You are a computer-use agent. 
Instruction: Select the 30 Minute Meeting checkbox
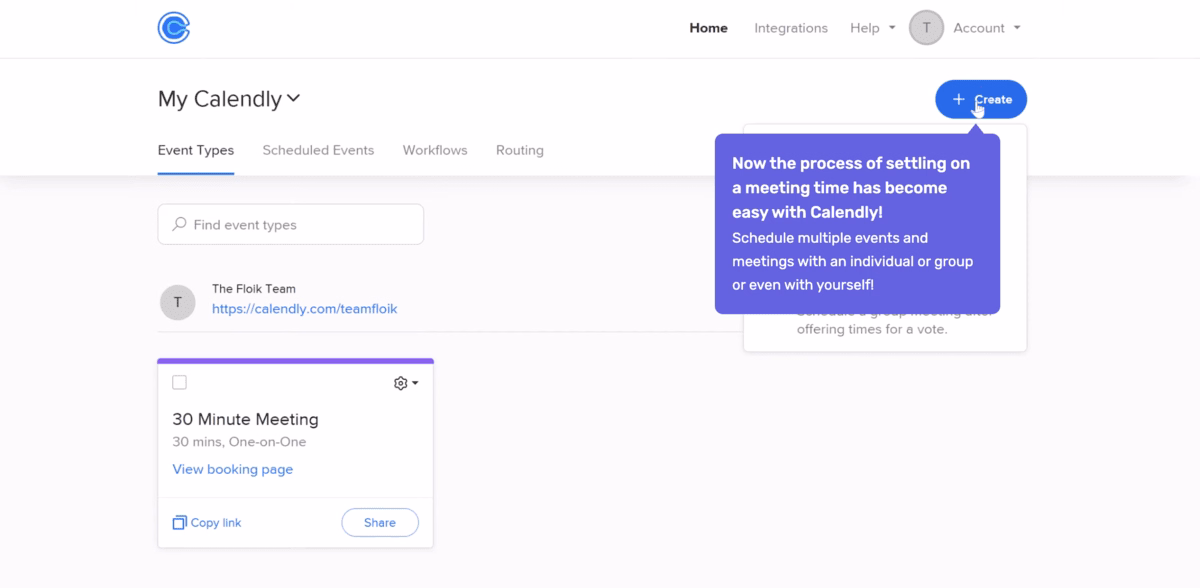pos(179,382)
